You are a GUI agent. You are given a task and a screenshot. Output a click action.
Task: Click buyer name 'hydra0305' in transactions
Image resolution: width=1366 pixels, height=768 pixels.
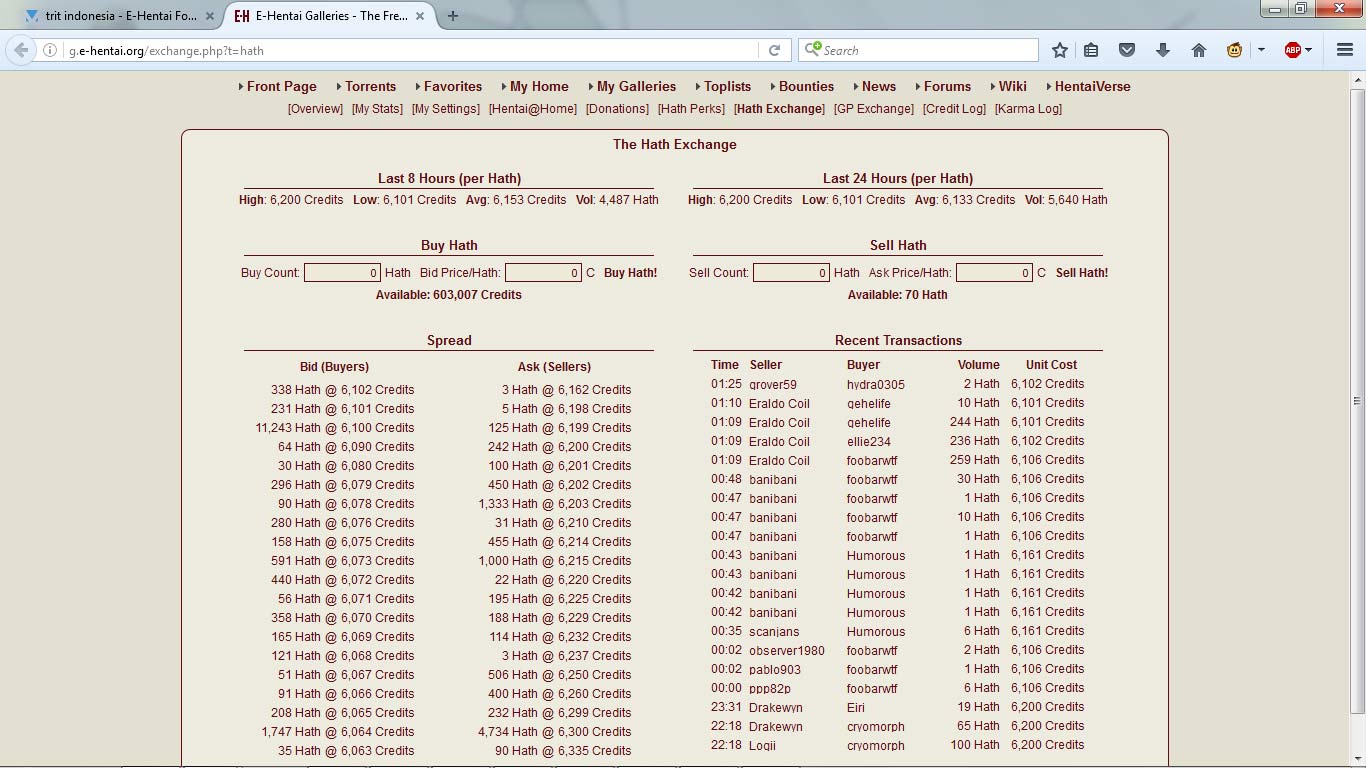click(876, 385)
